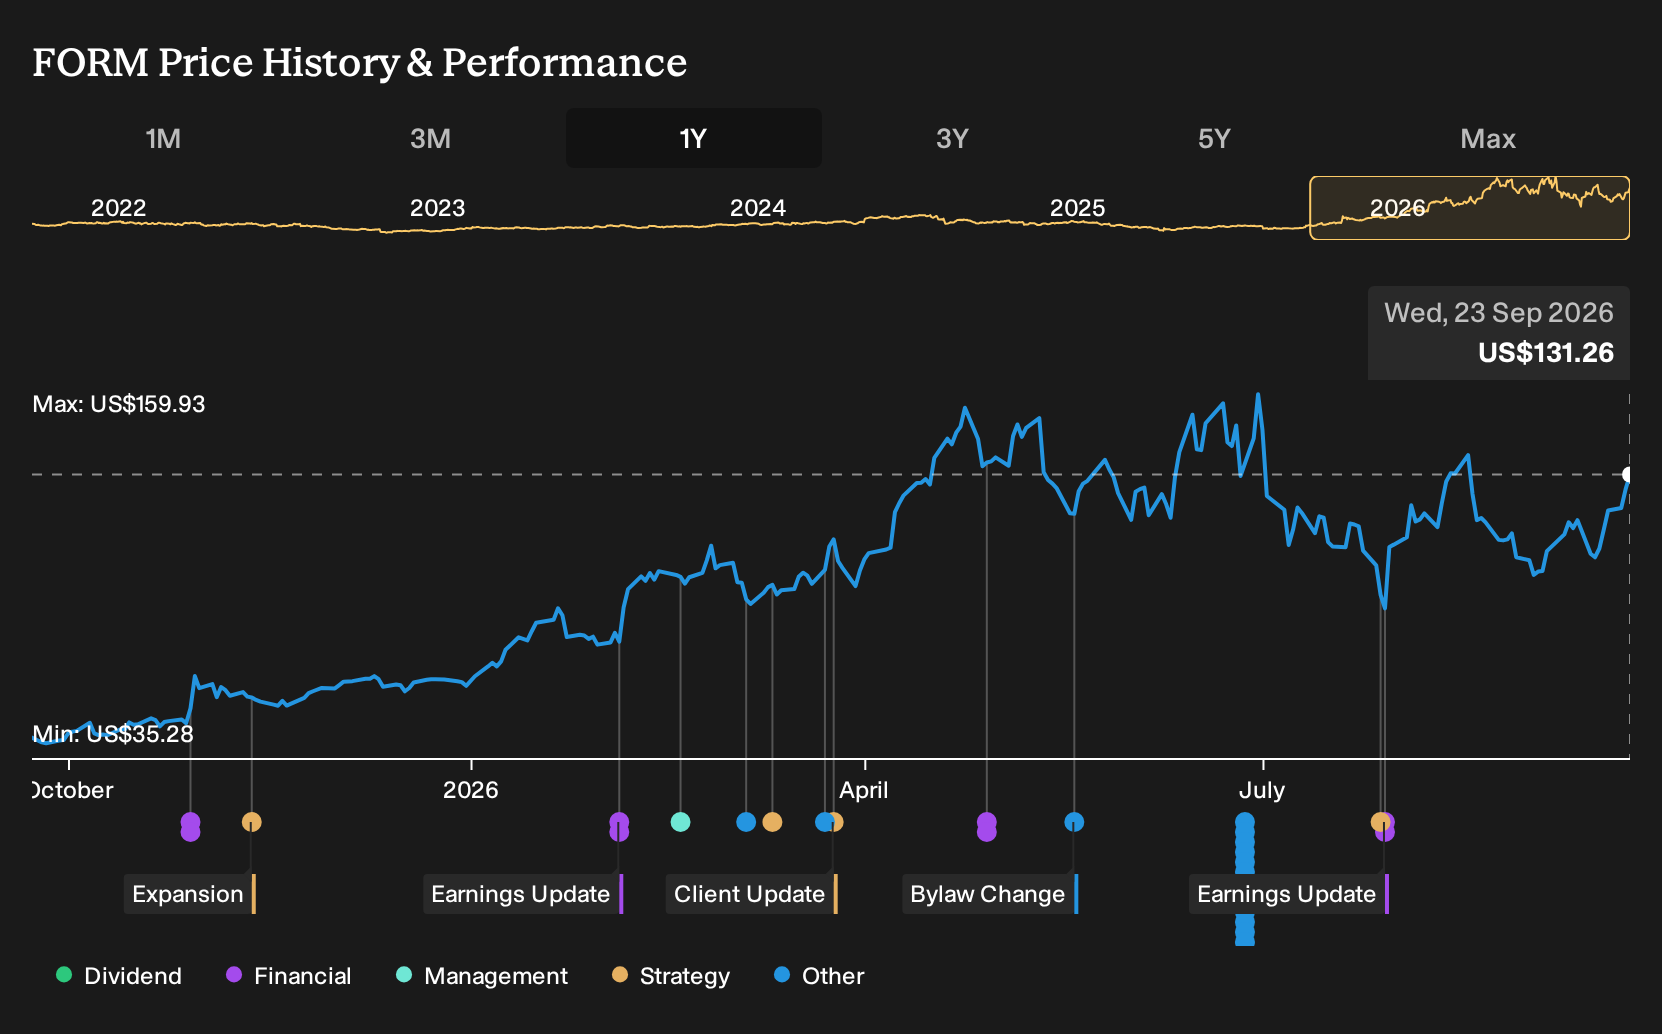Image resolution: width=1662 pixels, height=1034 pixels.
Task: Open the Earnings Update label after Bylaw Change
Action: point(1289,894)
